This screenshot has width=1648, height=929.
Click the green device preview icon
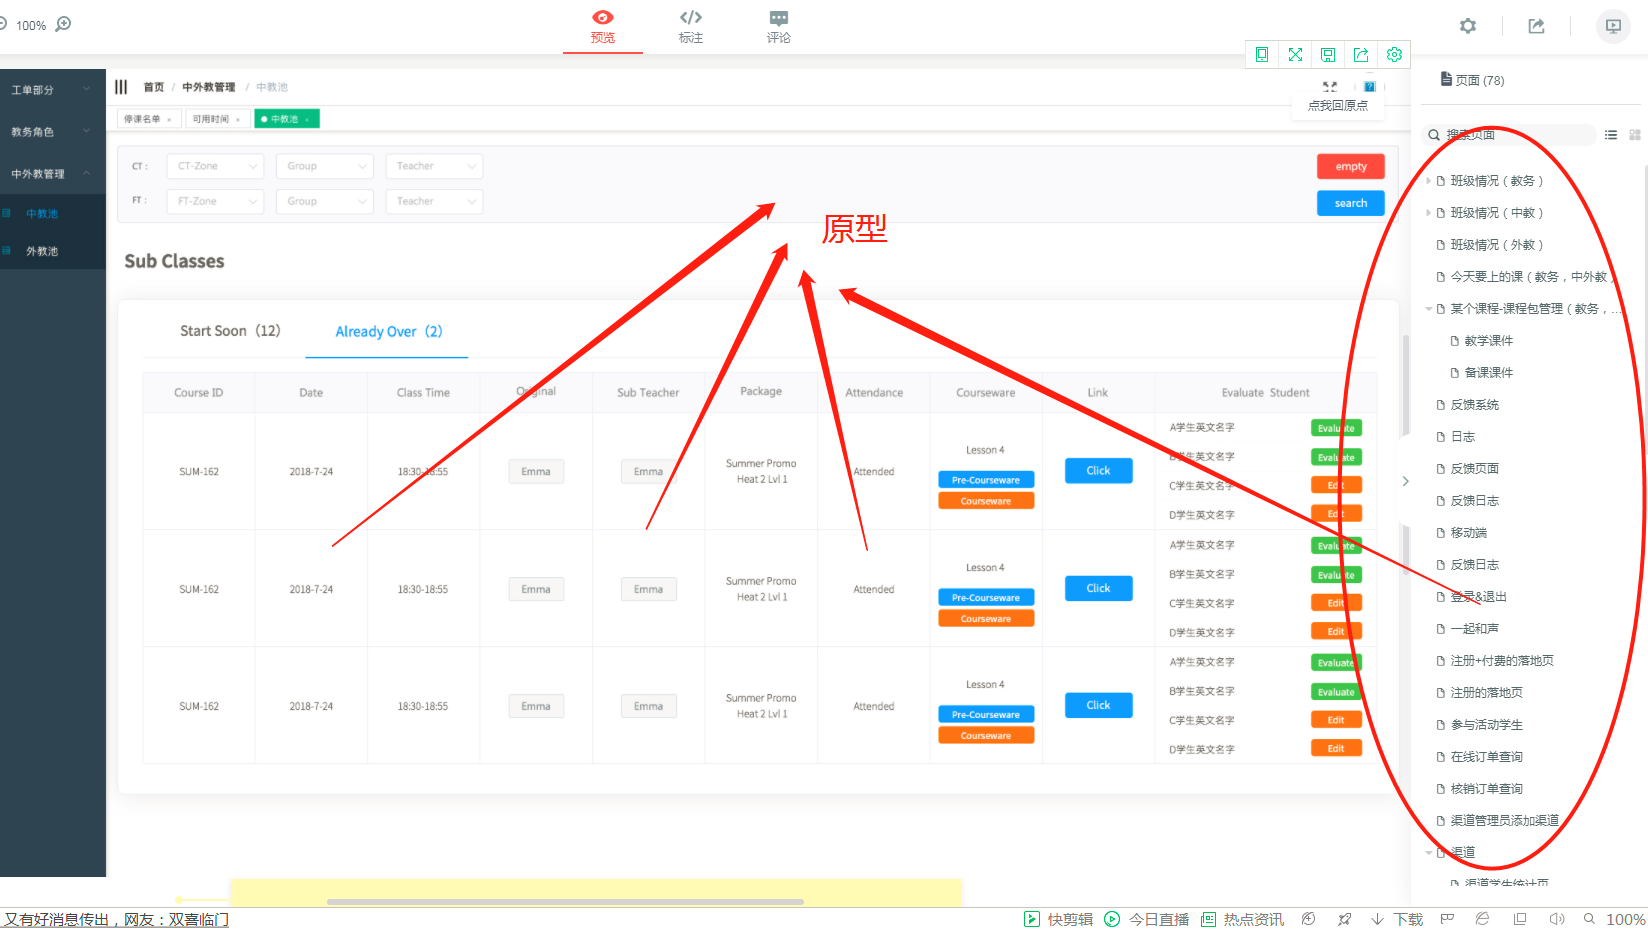pos(1262,55)
